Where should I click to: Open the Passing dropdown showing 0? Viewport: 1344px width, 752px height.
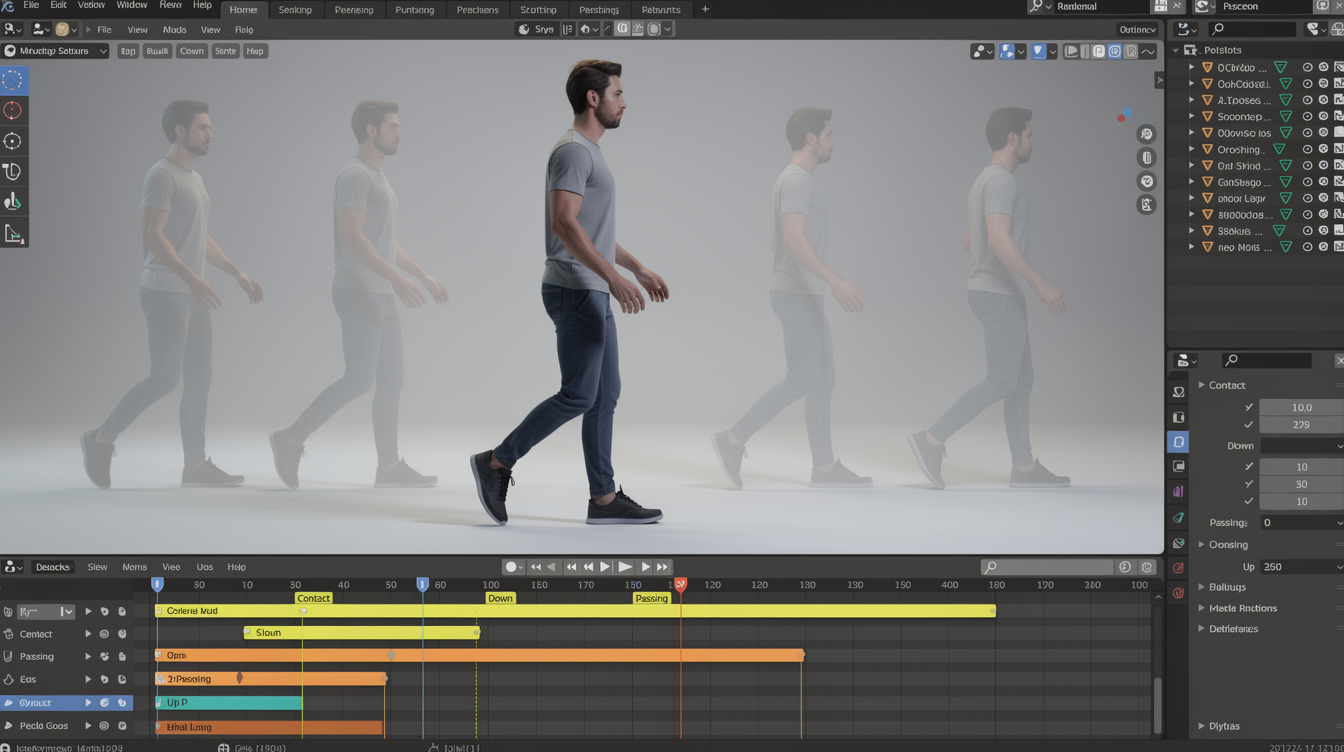(1300, 523)
